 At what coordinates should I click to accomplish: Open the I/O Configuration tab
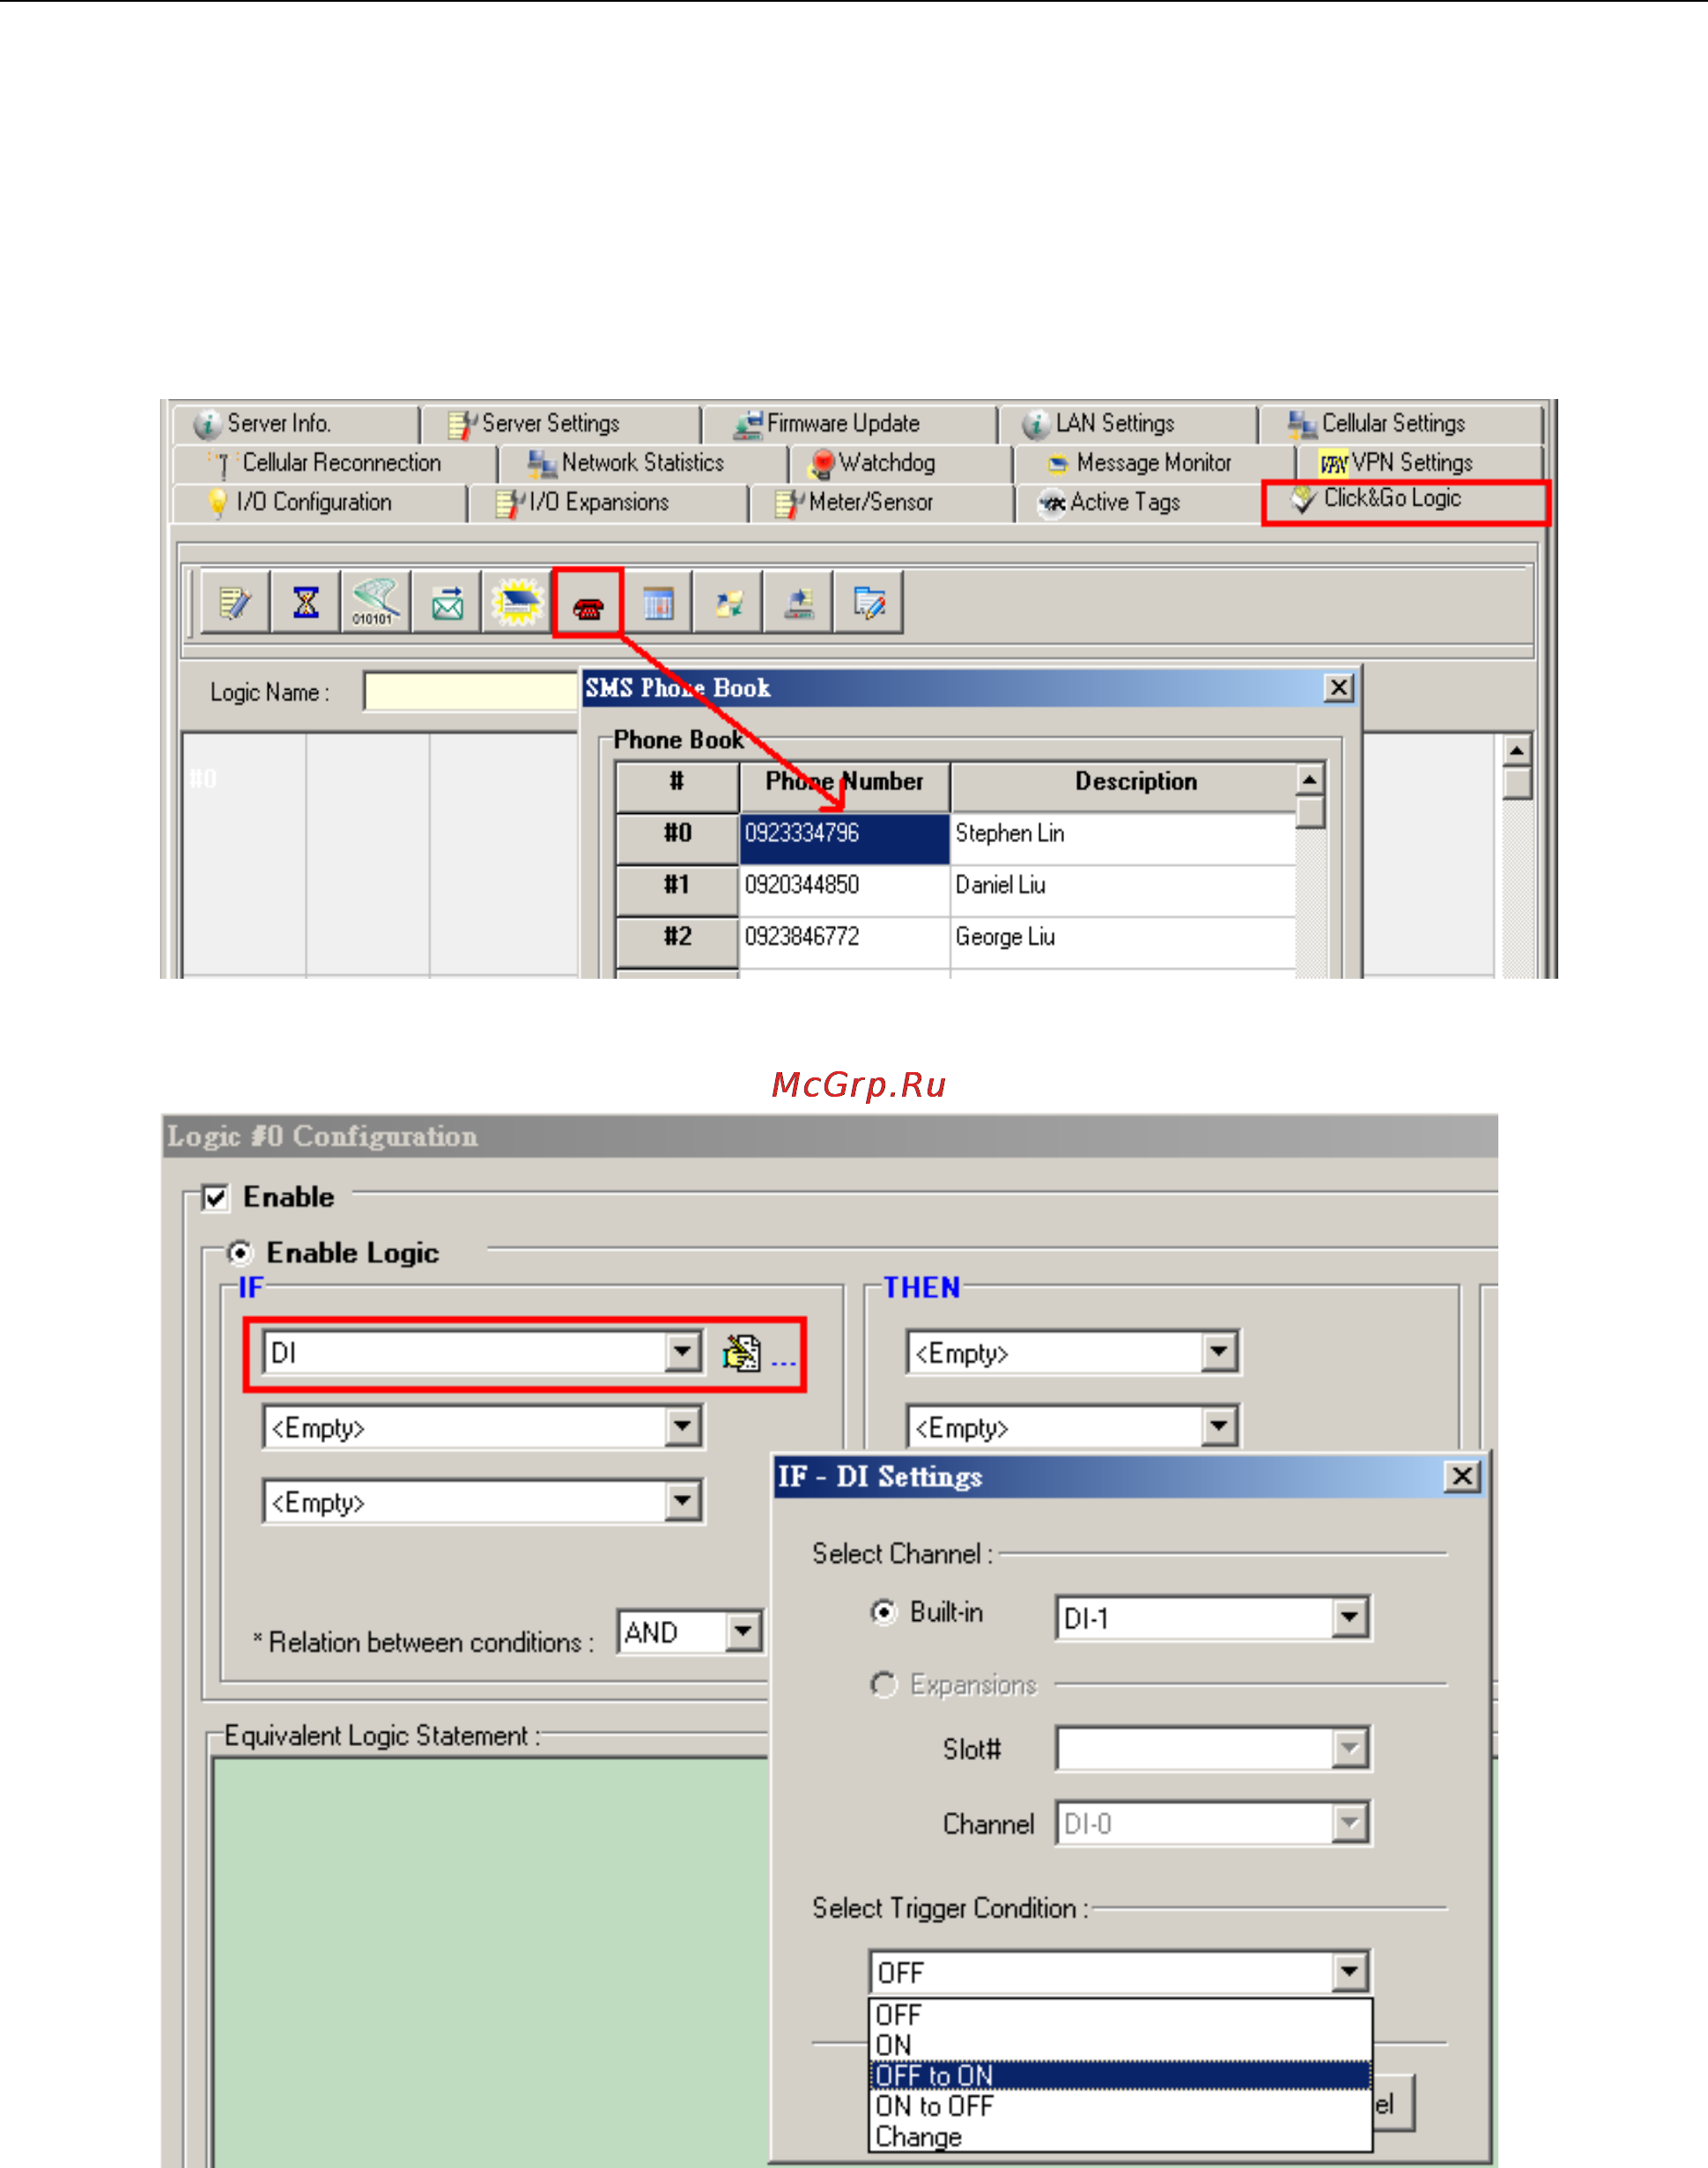click(320, 503)
